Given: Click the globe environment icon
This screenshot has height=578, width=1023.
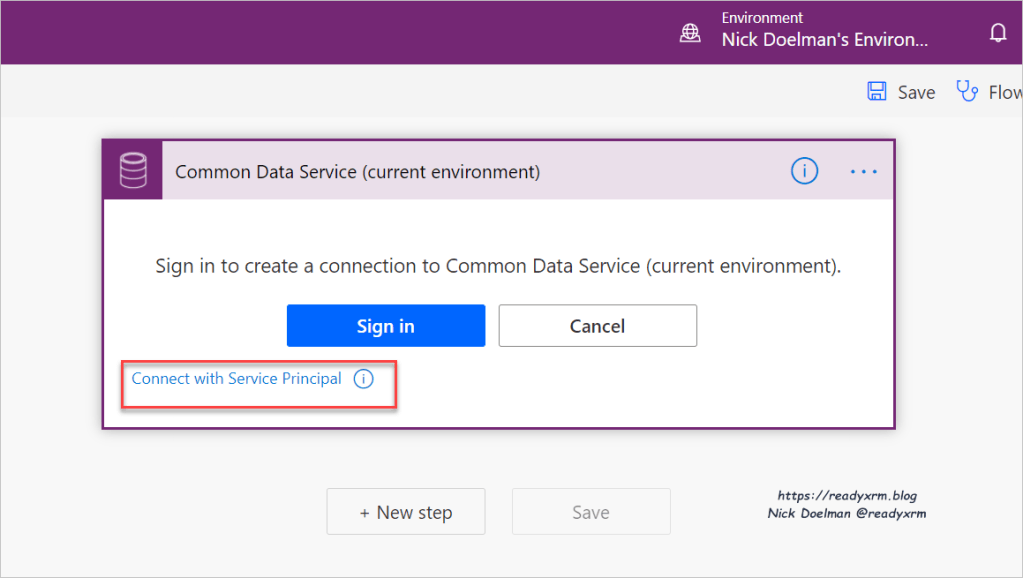Looking at the screenshot, I should coord(690,33).
